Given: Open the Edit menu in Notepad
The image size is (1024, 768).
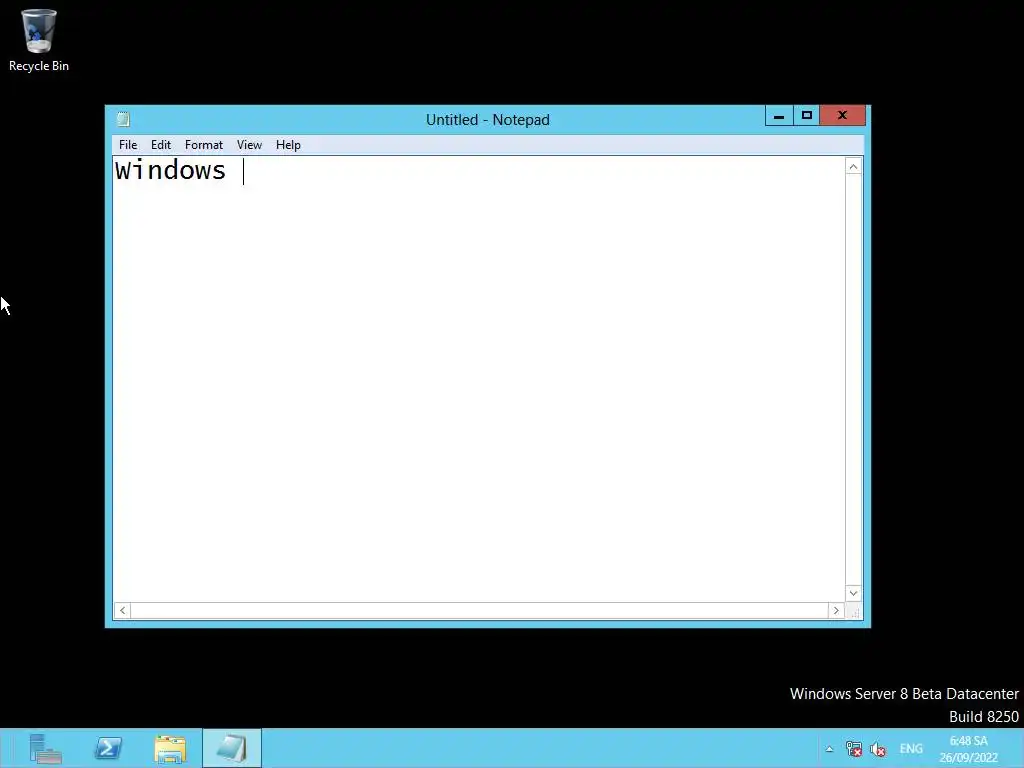Looking at the screenshot, I should (161, 145).
